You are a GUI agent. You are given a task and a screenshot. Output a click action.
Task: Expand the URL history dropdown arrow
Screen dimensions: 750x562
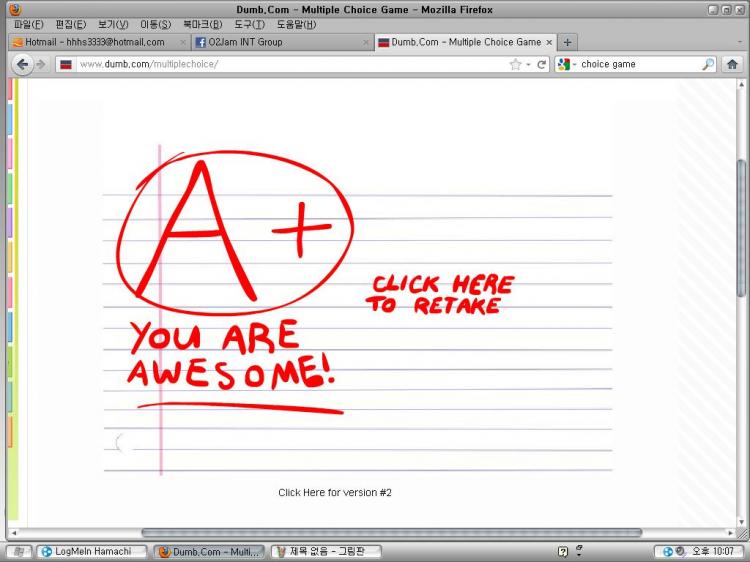529,64
